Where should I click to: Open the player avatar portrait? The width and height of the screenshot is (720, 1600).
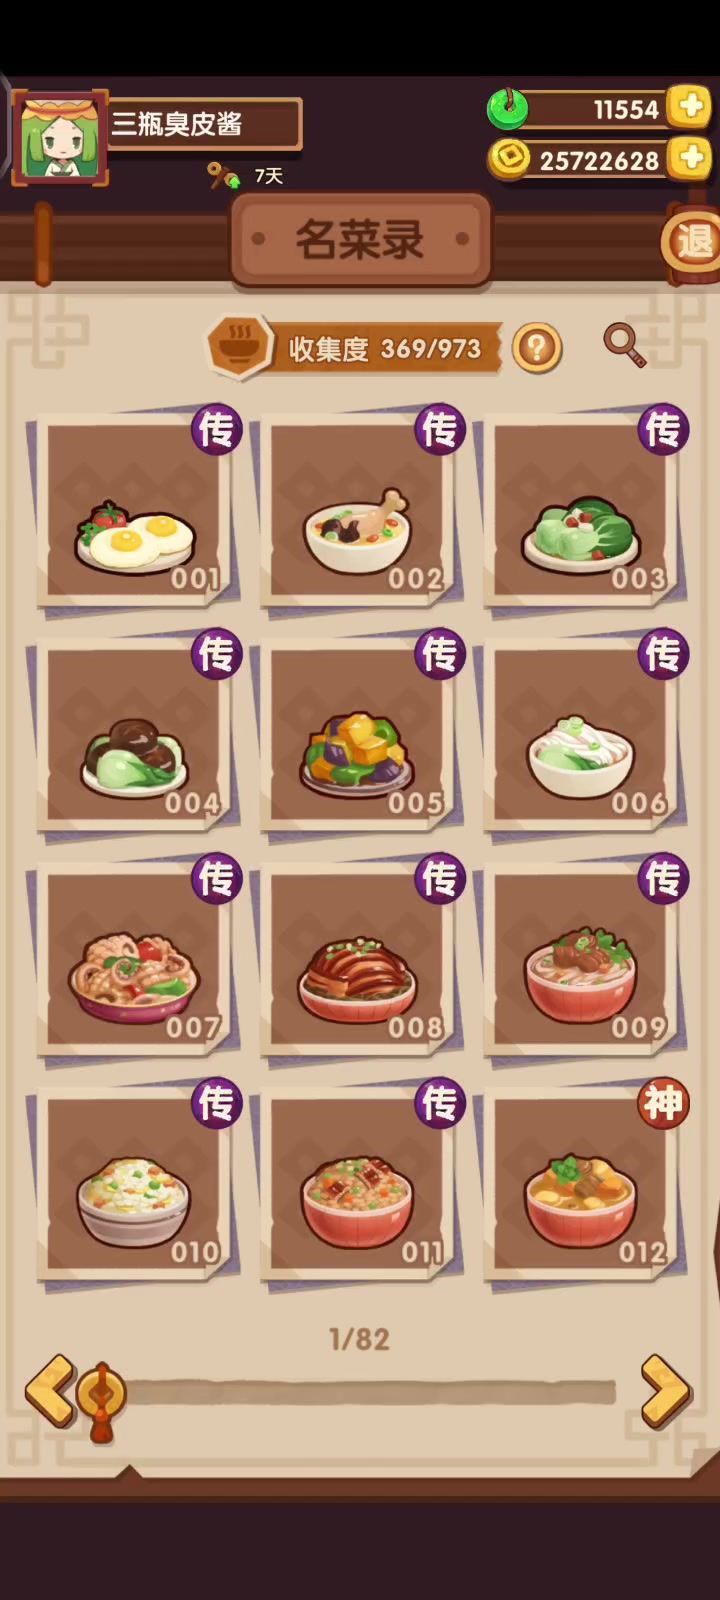[x=59, y=138]
